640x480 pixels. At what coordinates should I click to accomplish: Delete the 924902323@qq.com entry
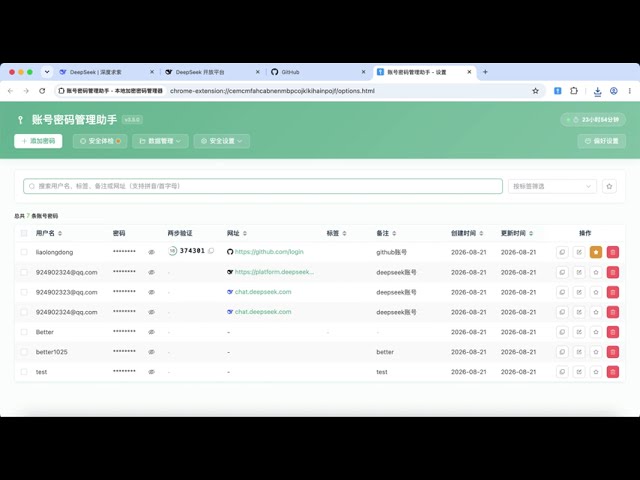[613, 292]
